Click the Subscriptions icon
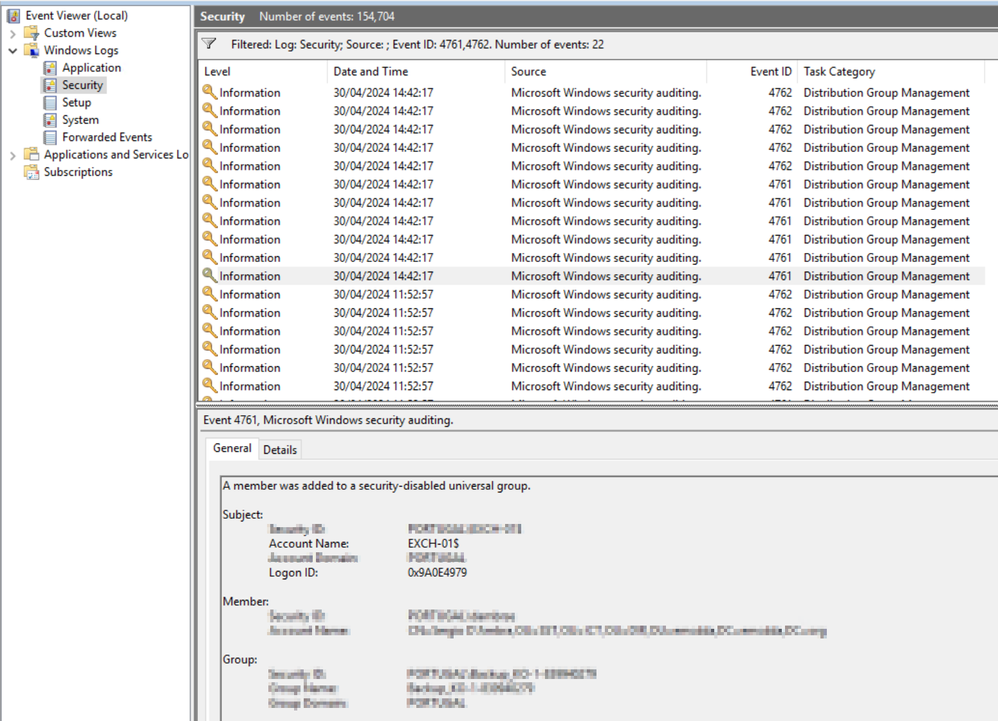 click(31, 171)
